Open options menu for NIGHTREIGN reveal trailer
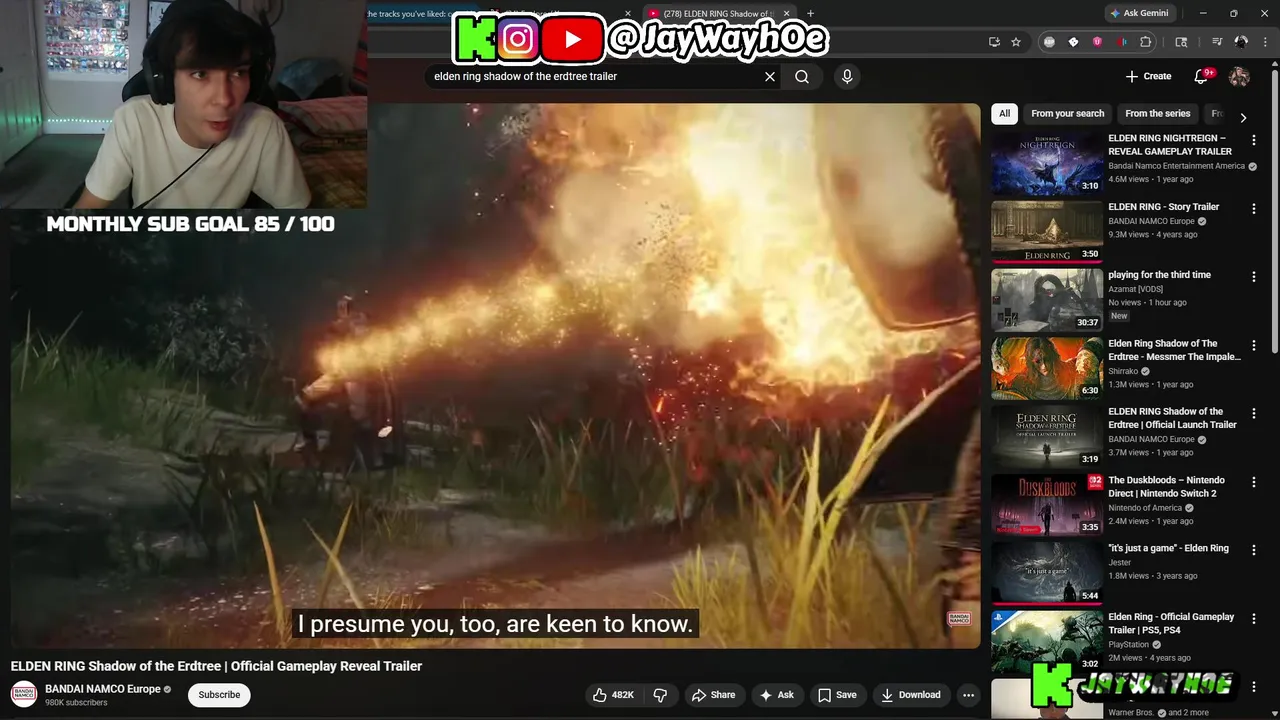 click(x=1254, y=140)
